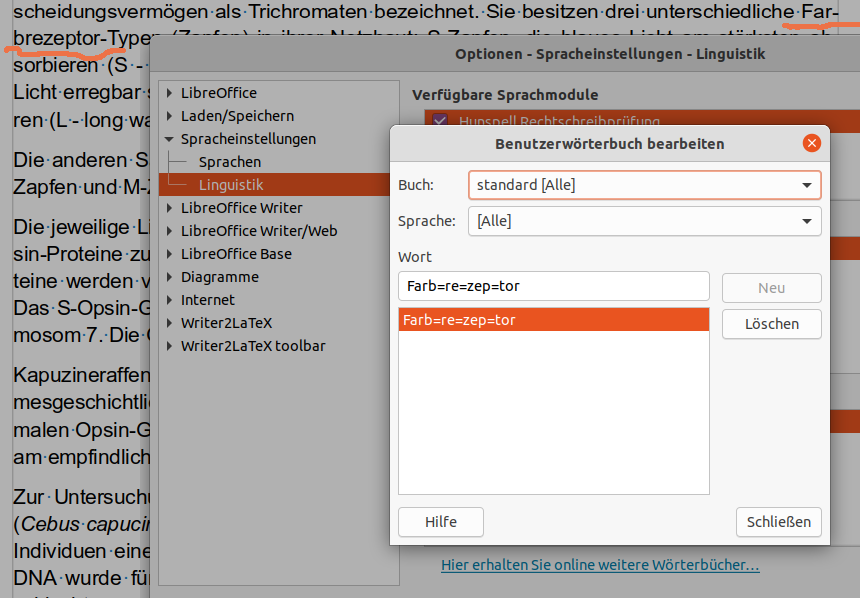Click the word Kapuzineraffen in the document
The width and height of the screenshot is (860, 598).
coord(81,375)
